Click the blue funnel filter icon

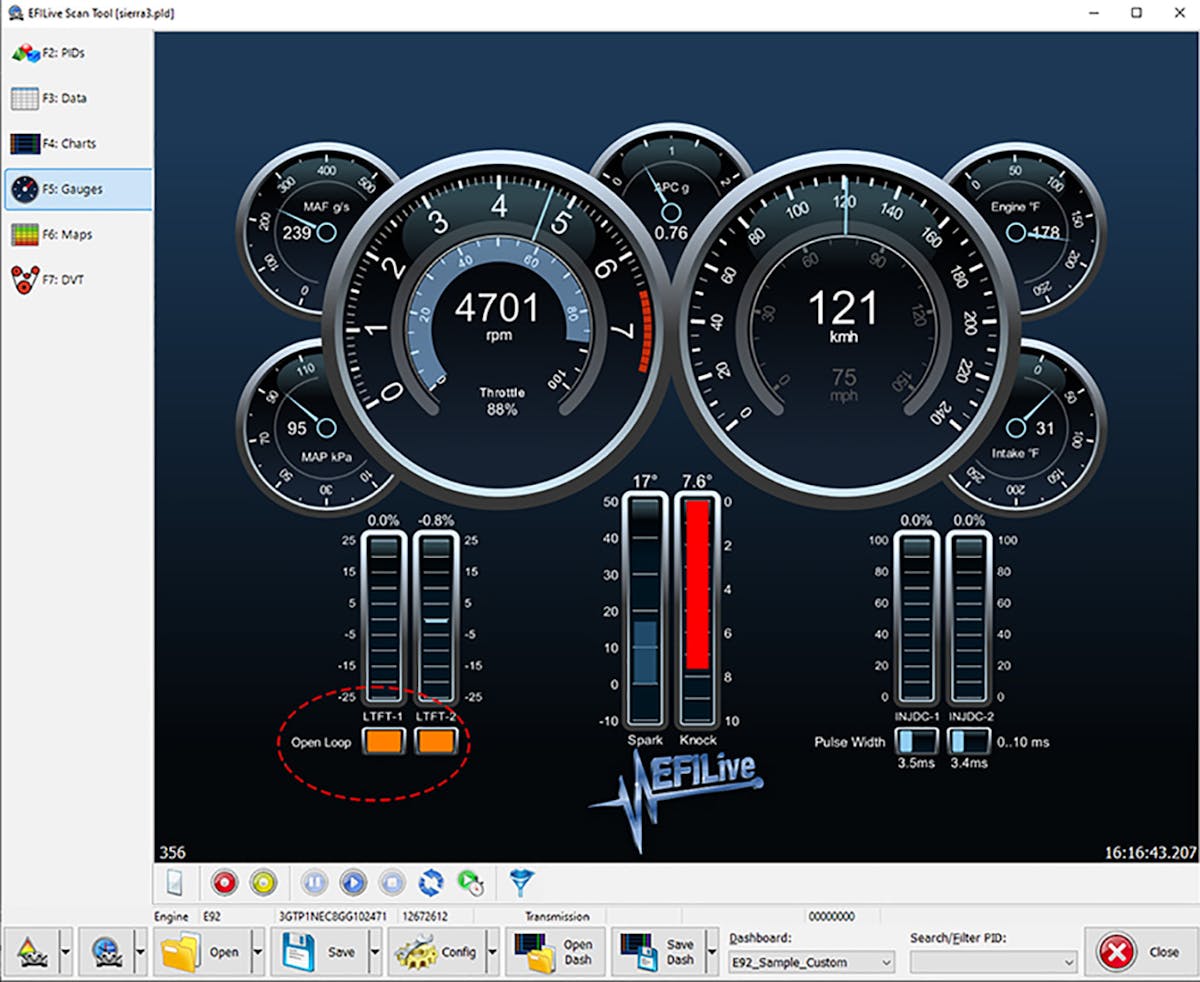pos(522,882)
